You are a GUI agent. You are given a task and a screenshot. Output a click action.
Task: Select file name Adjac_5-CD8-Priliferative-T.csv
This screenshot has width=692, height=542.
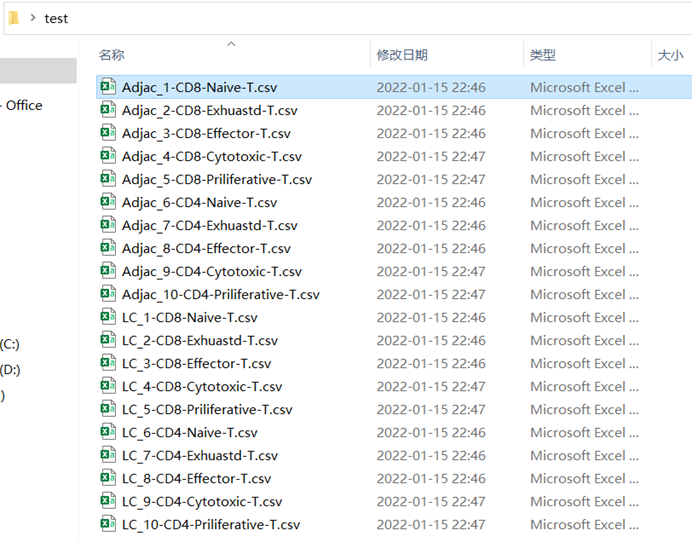tap(217, 179)
